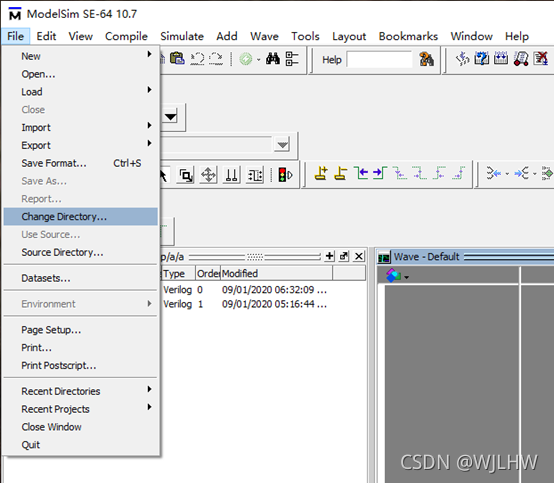Click the Delete Cursor yellow minus icon
Screen dimensions: 554x483
340,173
